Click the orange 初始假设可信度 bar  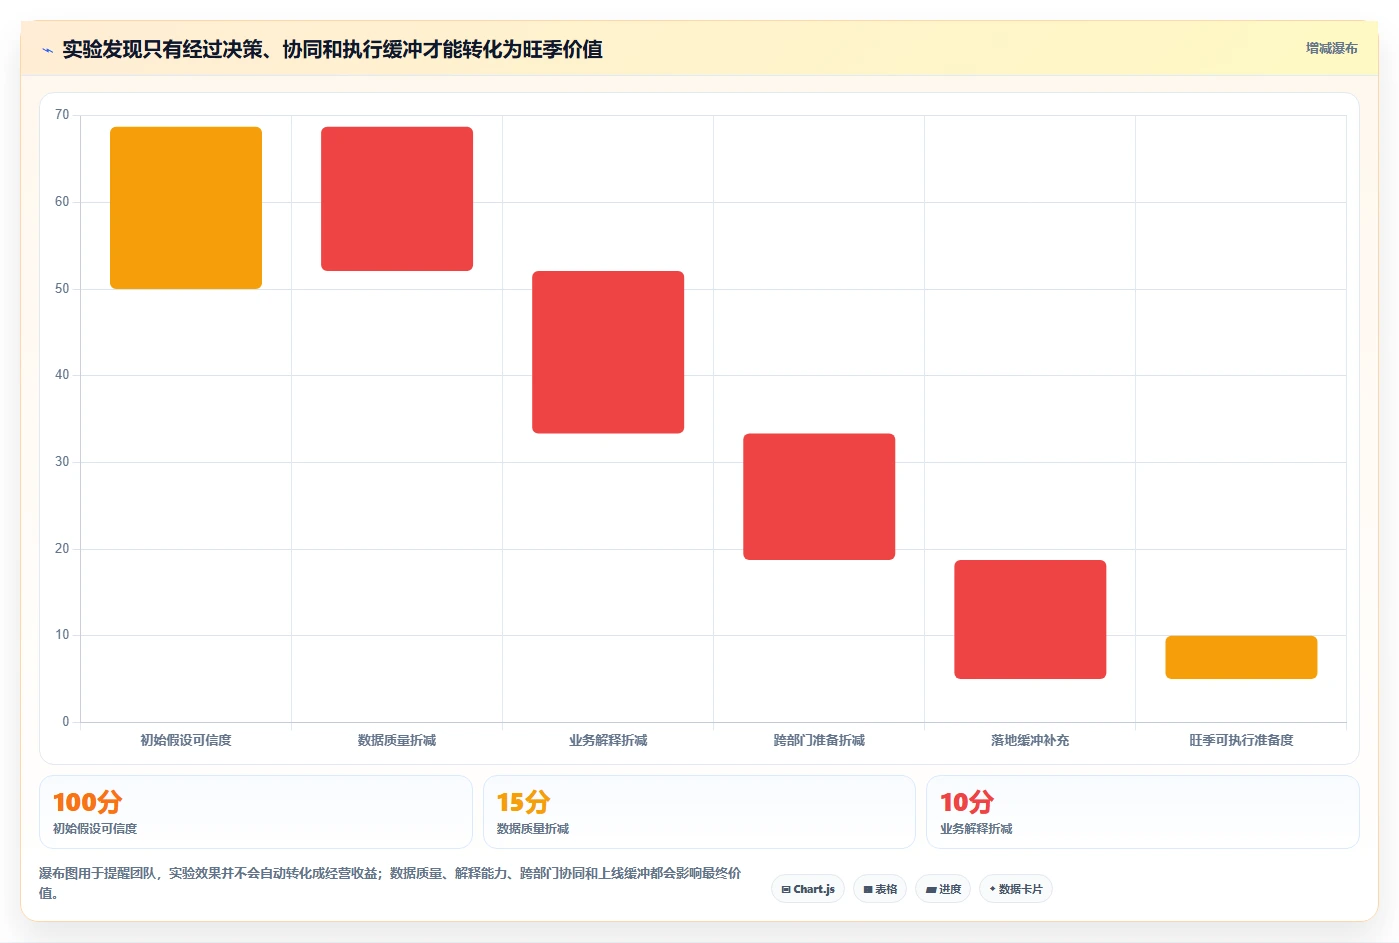[x=186, y=208]
